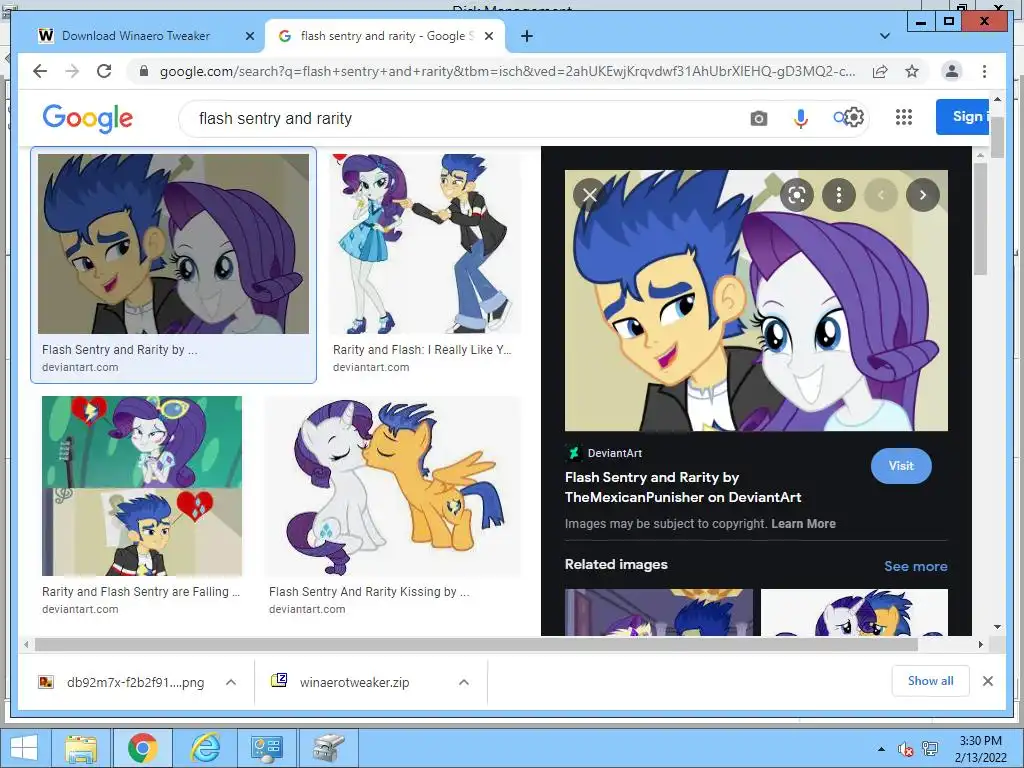Screen dimensions: 1024x768
Task: Click the muted volume tray icon
Action: [x=905, y=749]
